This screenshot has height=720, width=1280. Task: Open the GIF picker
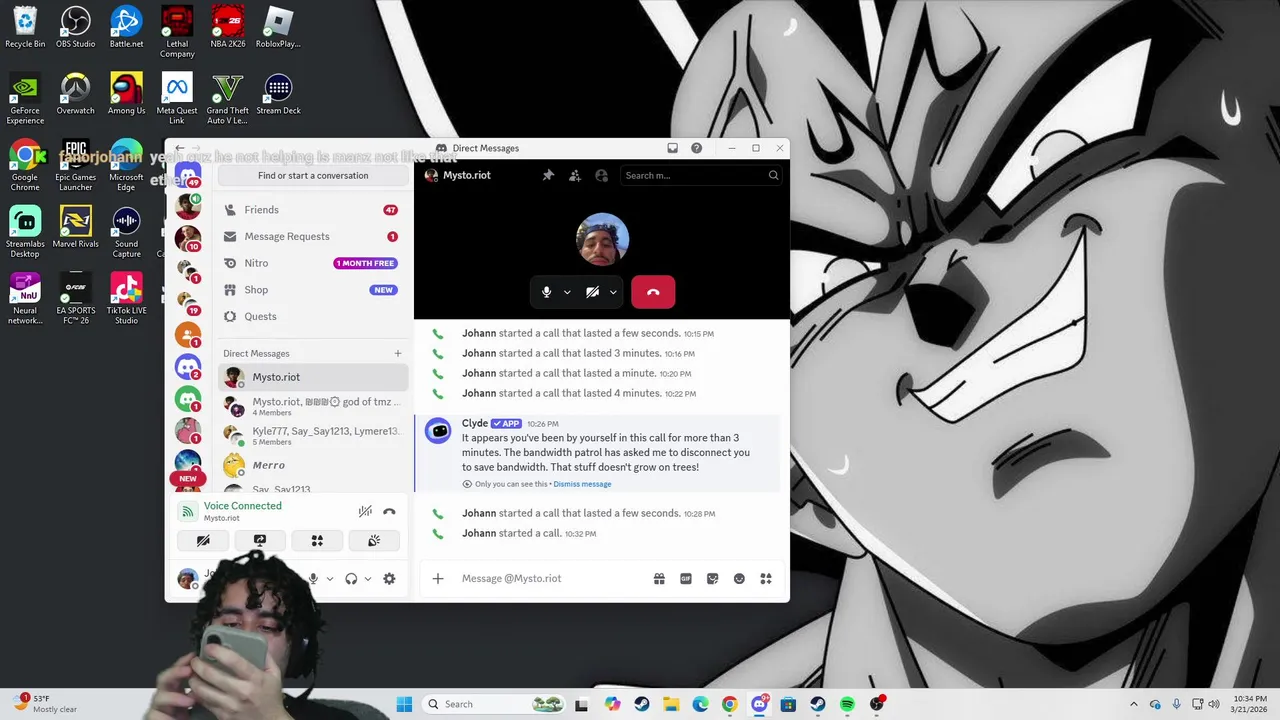(x=686, y=578)
